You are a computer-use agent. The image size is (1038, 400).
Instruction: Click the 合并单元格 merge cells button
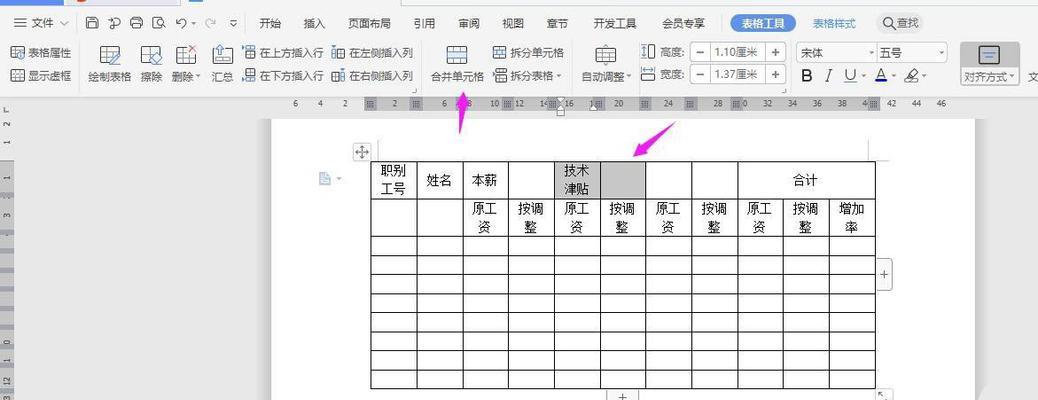click(457, 64)
